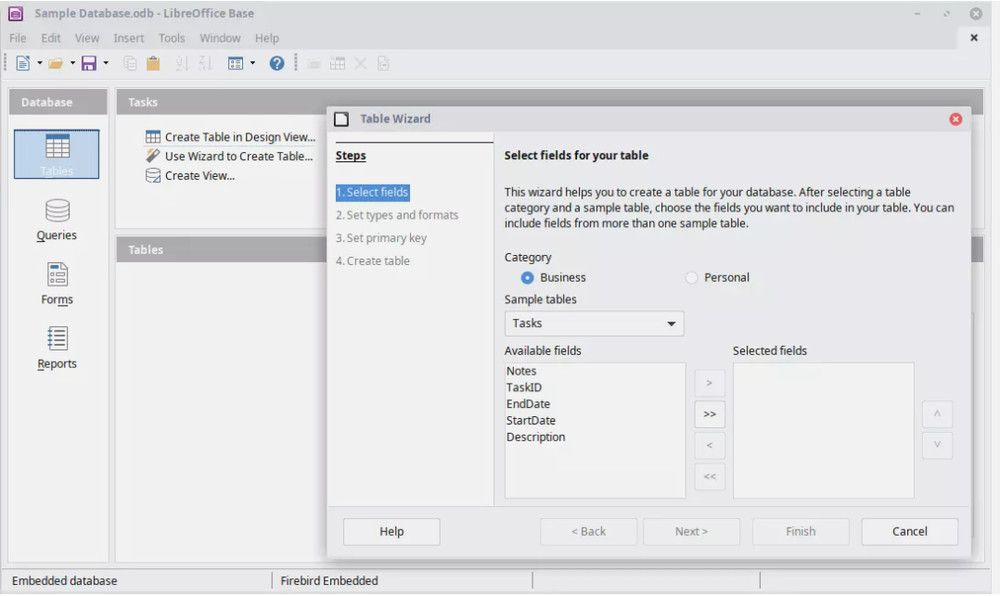
Task: Click the blue Help question mark icon
Action: click(277, 63)
